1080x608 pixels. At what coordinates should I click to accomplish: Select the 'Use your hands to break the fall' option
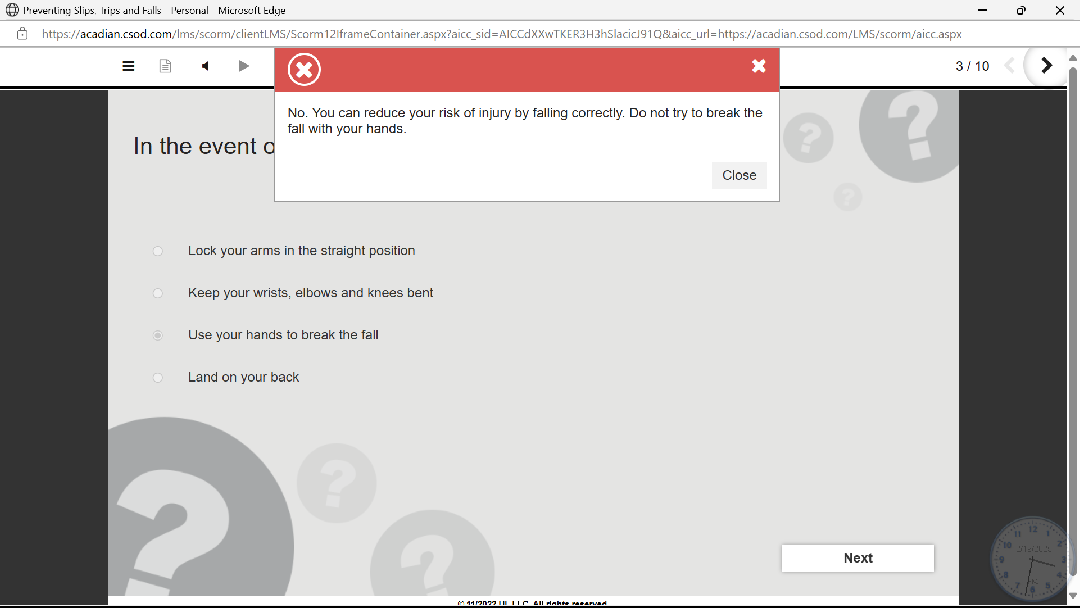pyautogui.click(x=158, y=335)
